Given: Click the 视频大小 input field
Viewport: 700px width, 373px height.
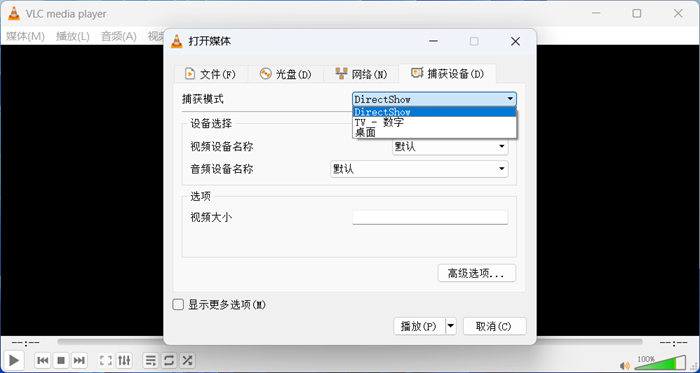Looking at the screenshot, I should click(x=430, y=217).
